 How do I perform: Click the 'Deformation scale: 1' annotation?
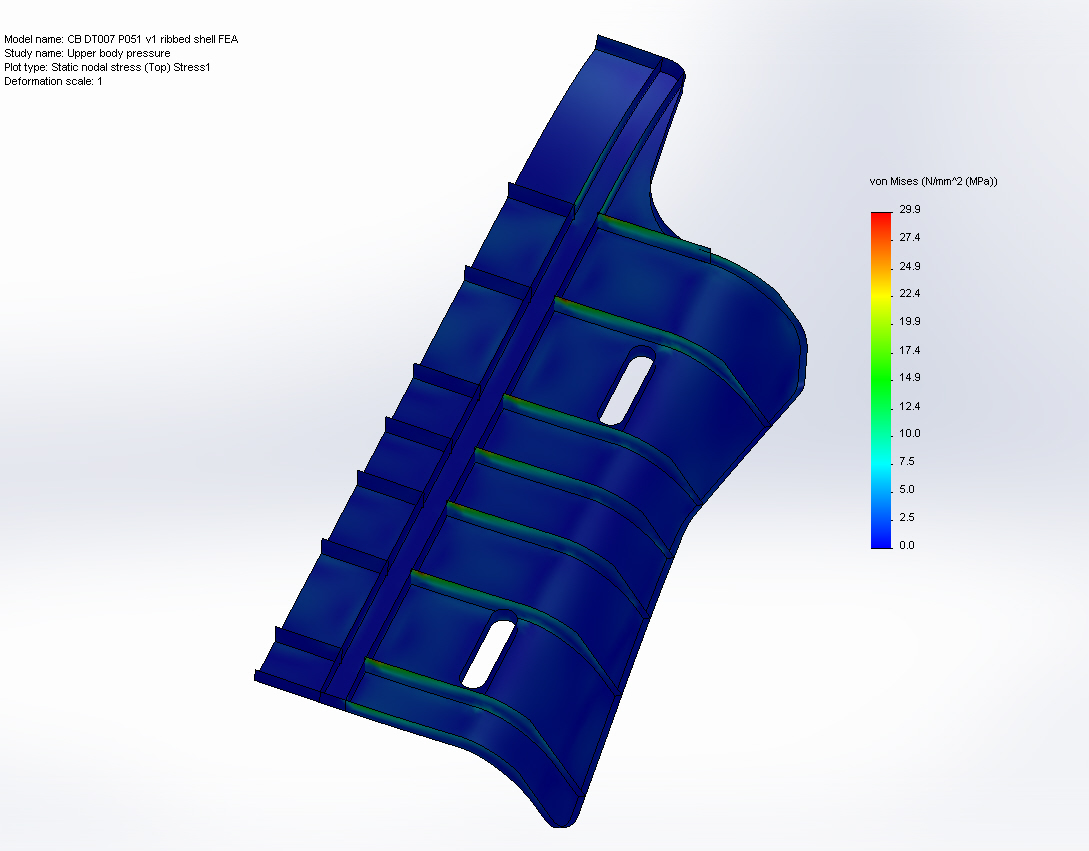tap(57, 81)
